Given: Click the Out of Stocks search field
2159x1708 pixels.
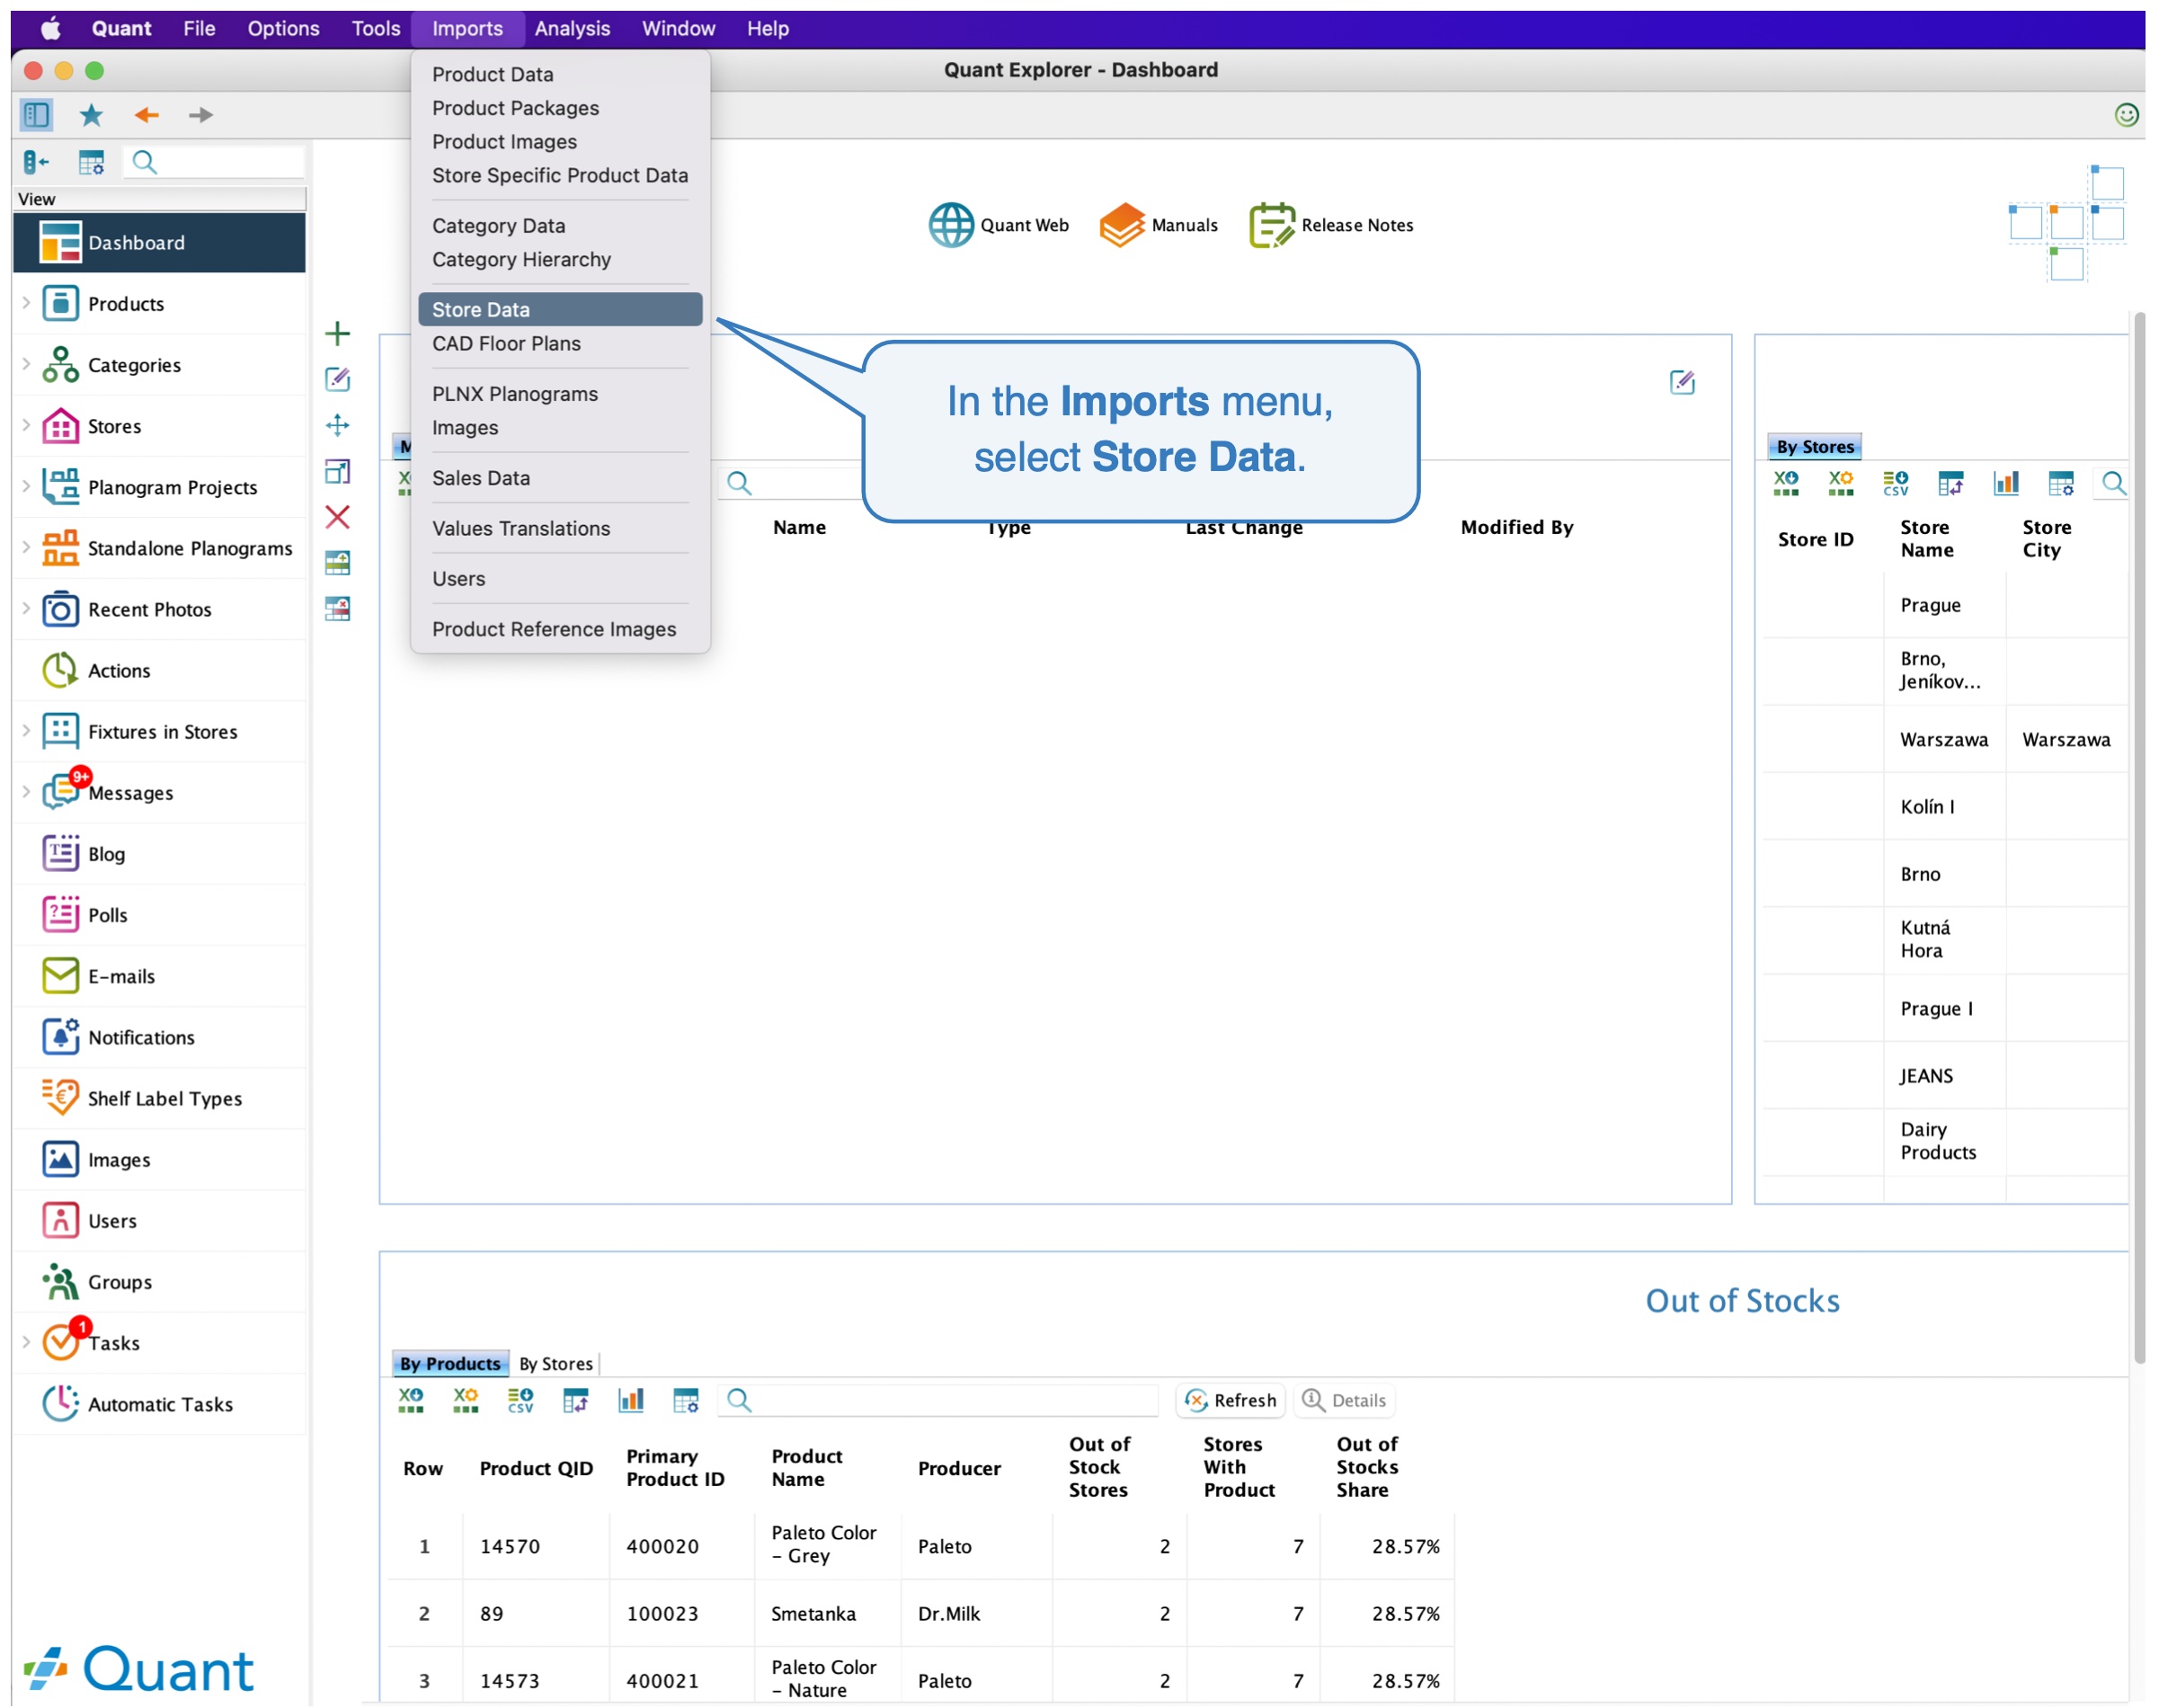Looking at the screenshot, I should pyautogui.click(x=938, y=1401).
